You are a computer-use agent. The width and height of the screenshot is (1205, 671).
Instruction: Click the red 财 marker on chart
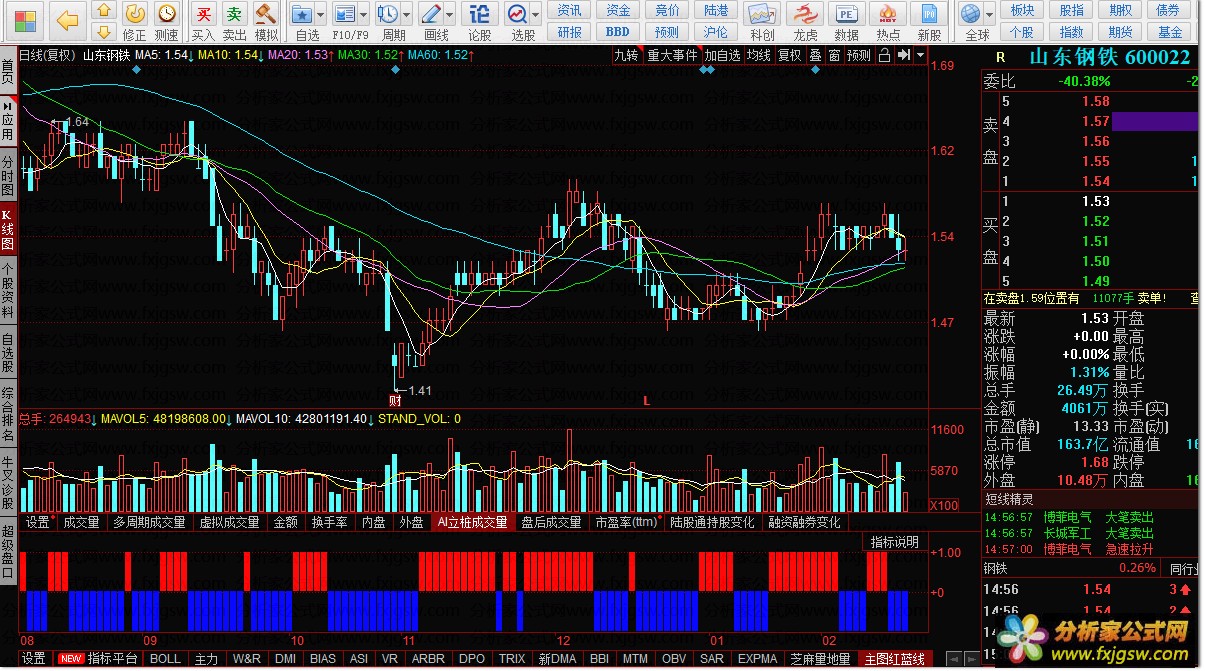tap(395, 400)
